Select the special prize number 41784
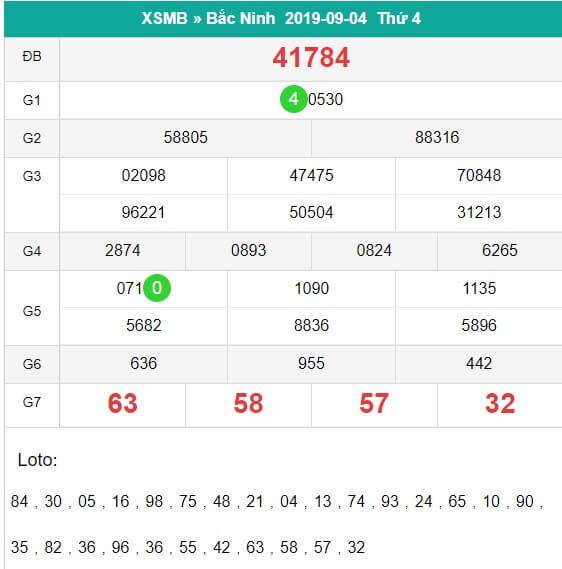 pos(311,58)
